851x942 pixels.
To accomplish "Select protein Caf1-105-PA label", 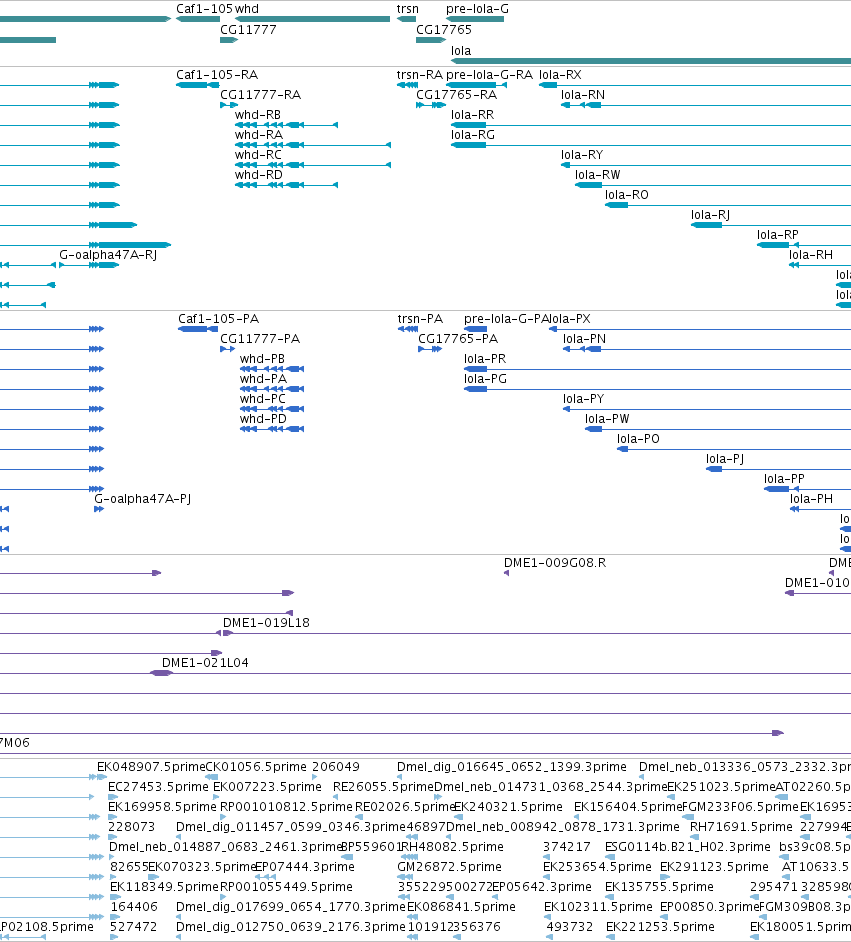I will 219,318.
